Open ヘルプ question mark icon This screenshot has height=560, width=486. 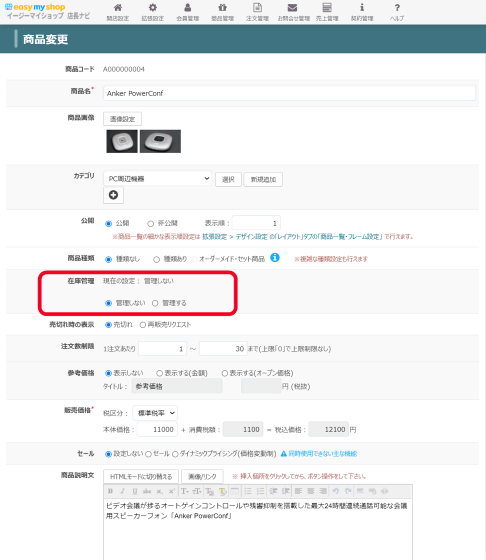pos(397,8)
